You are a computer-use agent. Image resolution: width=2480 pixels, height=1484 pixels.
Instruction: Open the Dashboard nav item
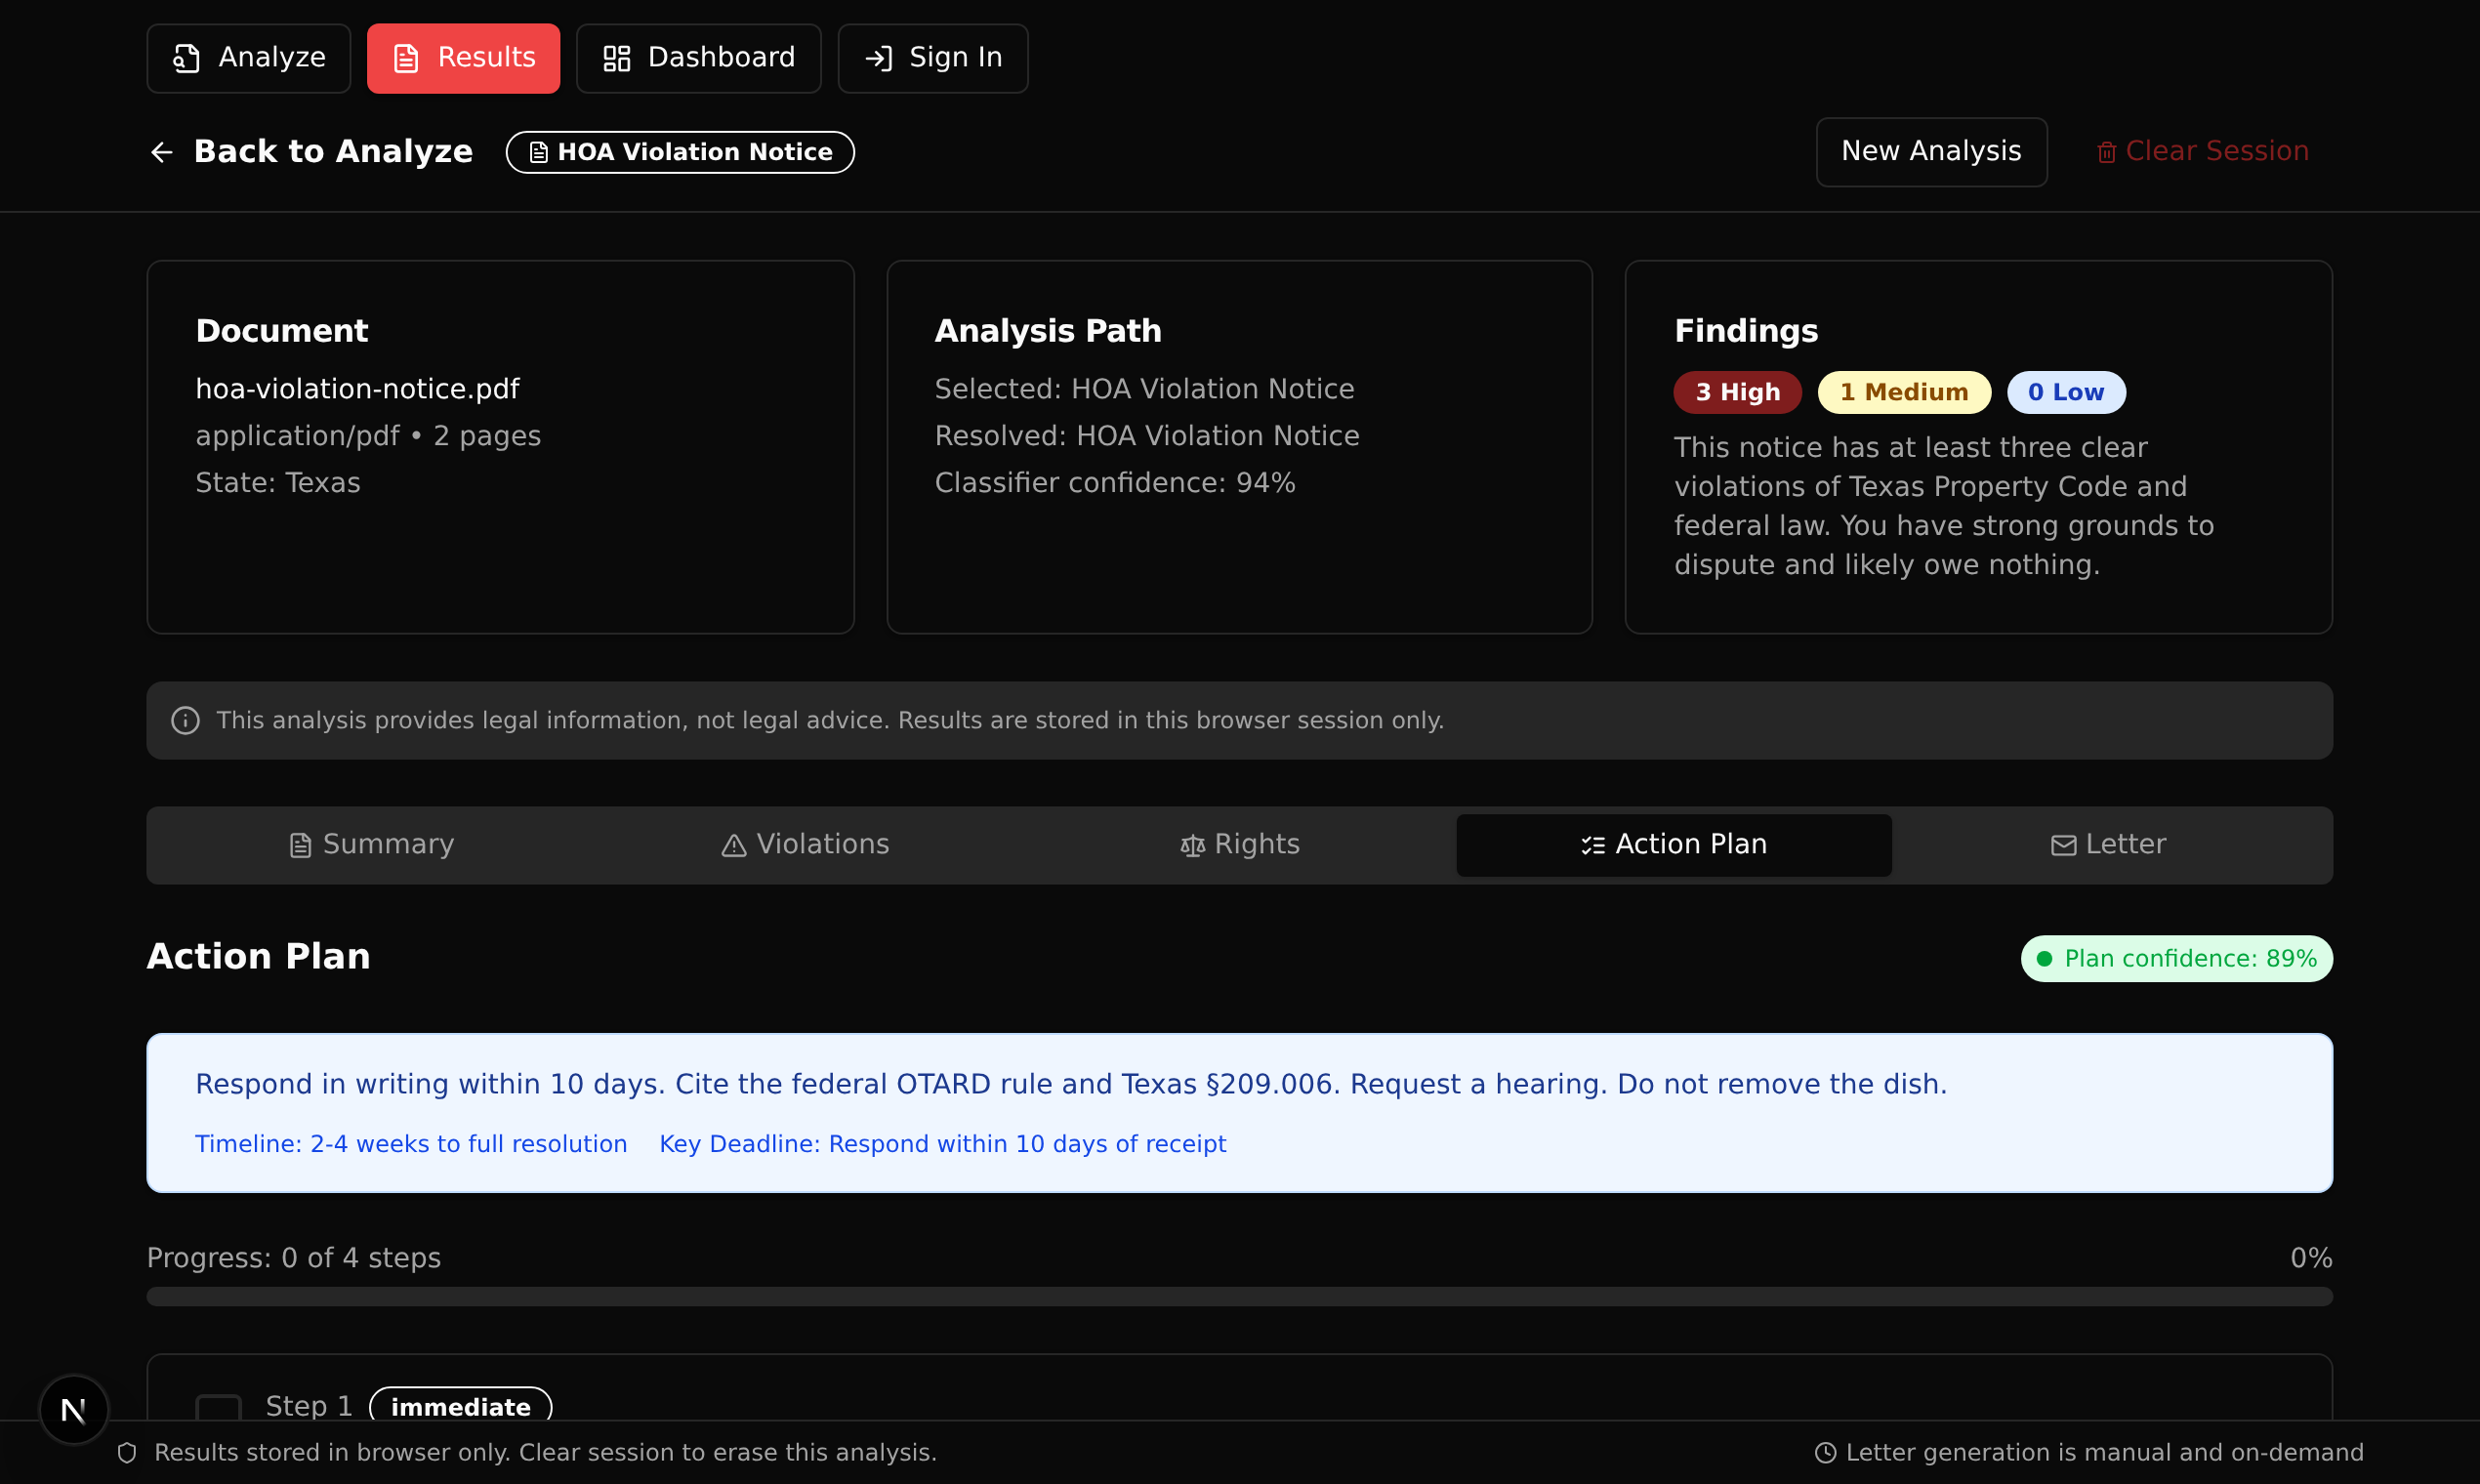click(698, 58)
